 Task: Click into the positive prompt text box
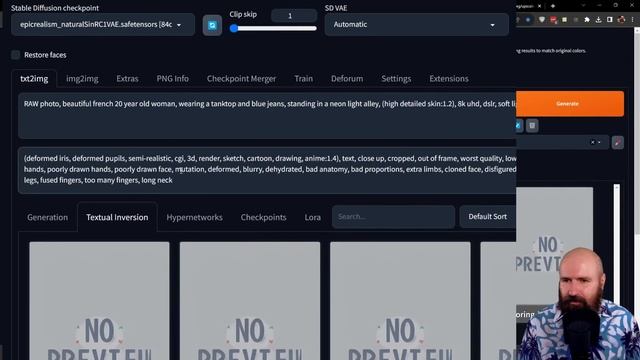267,115
